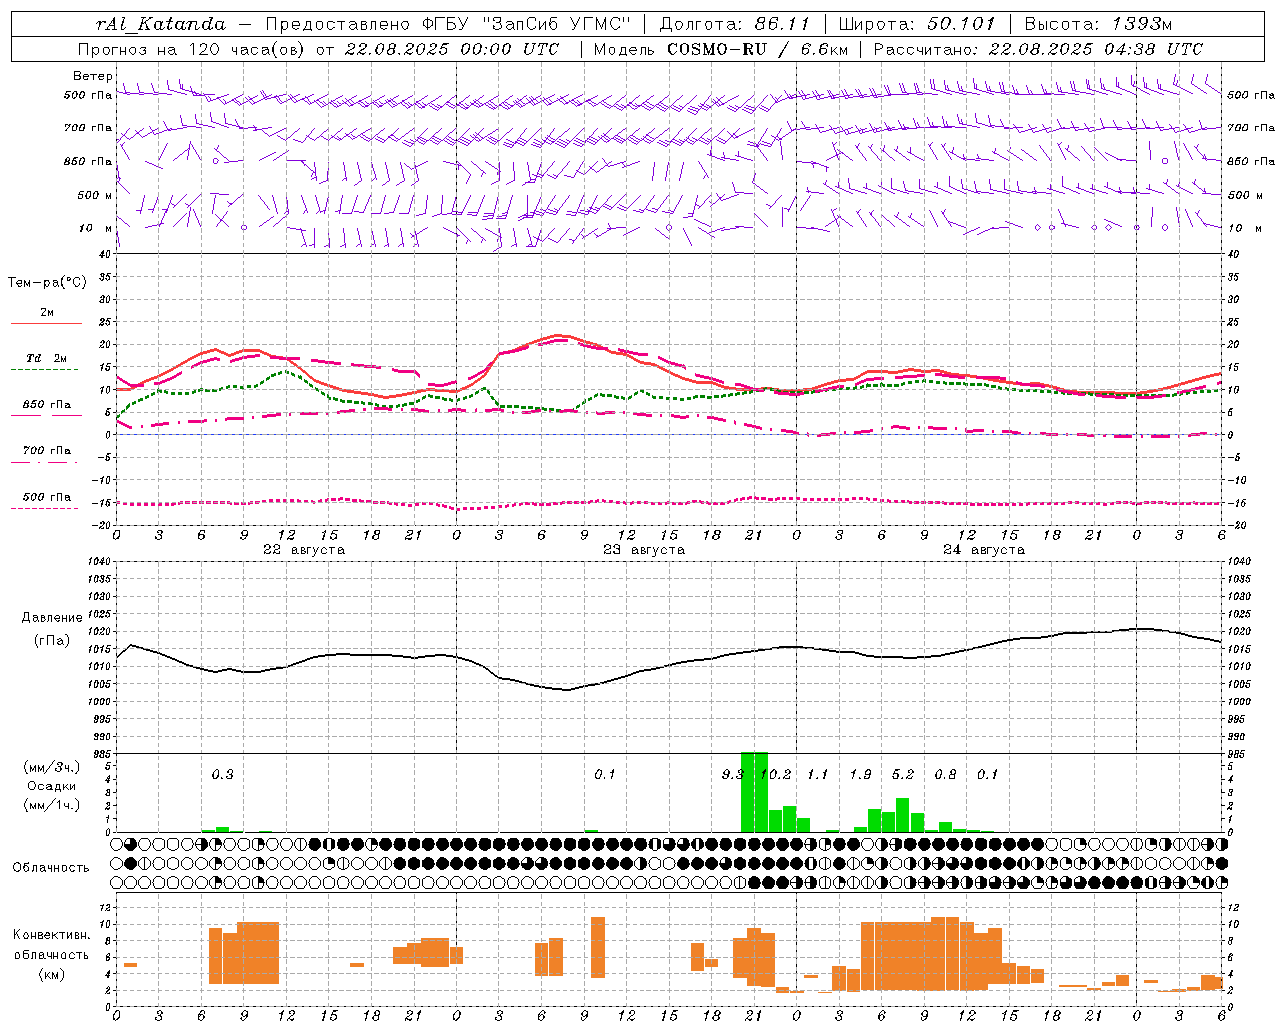Screen dimensions: 1280x1024
Task: Click the Ветер panel label
Action: pos(92,76)
